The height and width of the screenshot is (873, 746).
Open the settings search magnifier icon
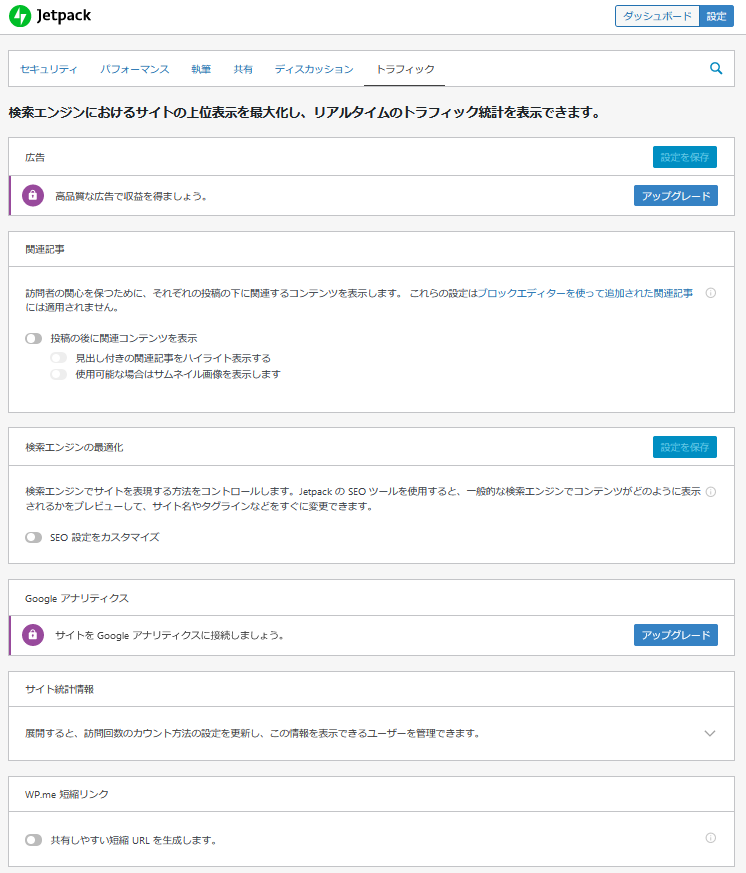[716, 69]
